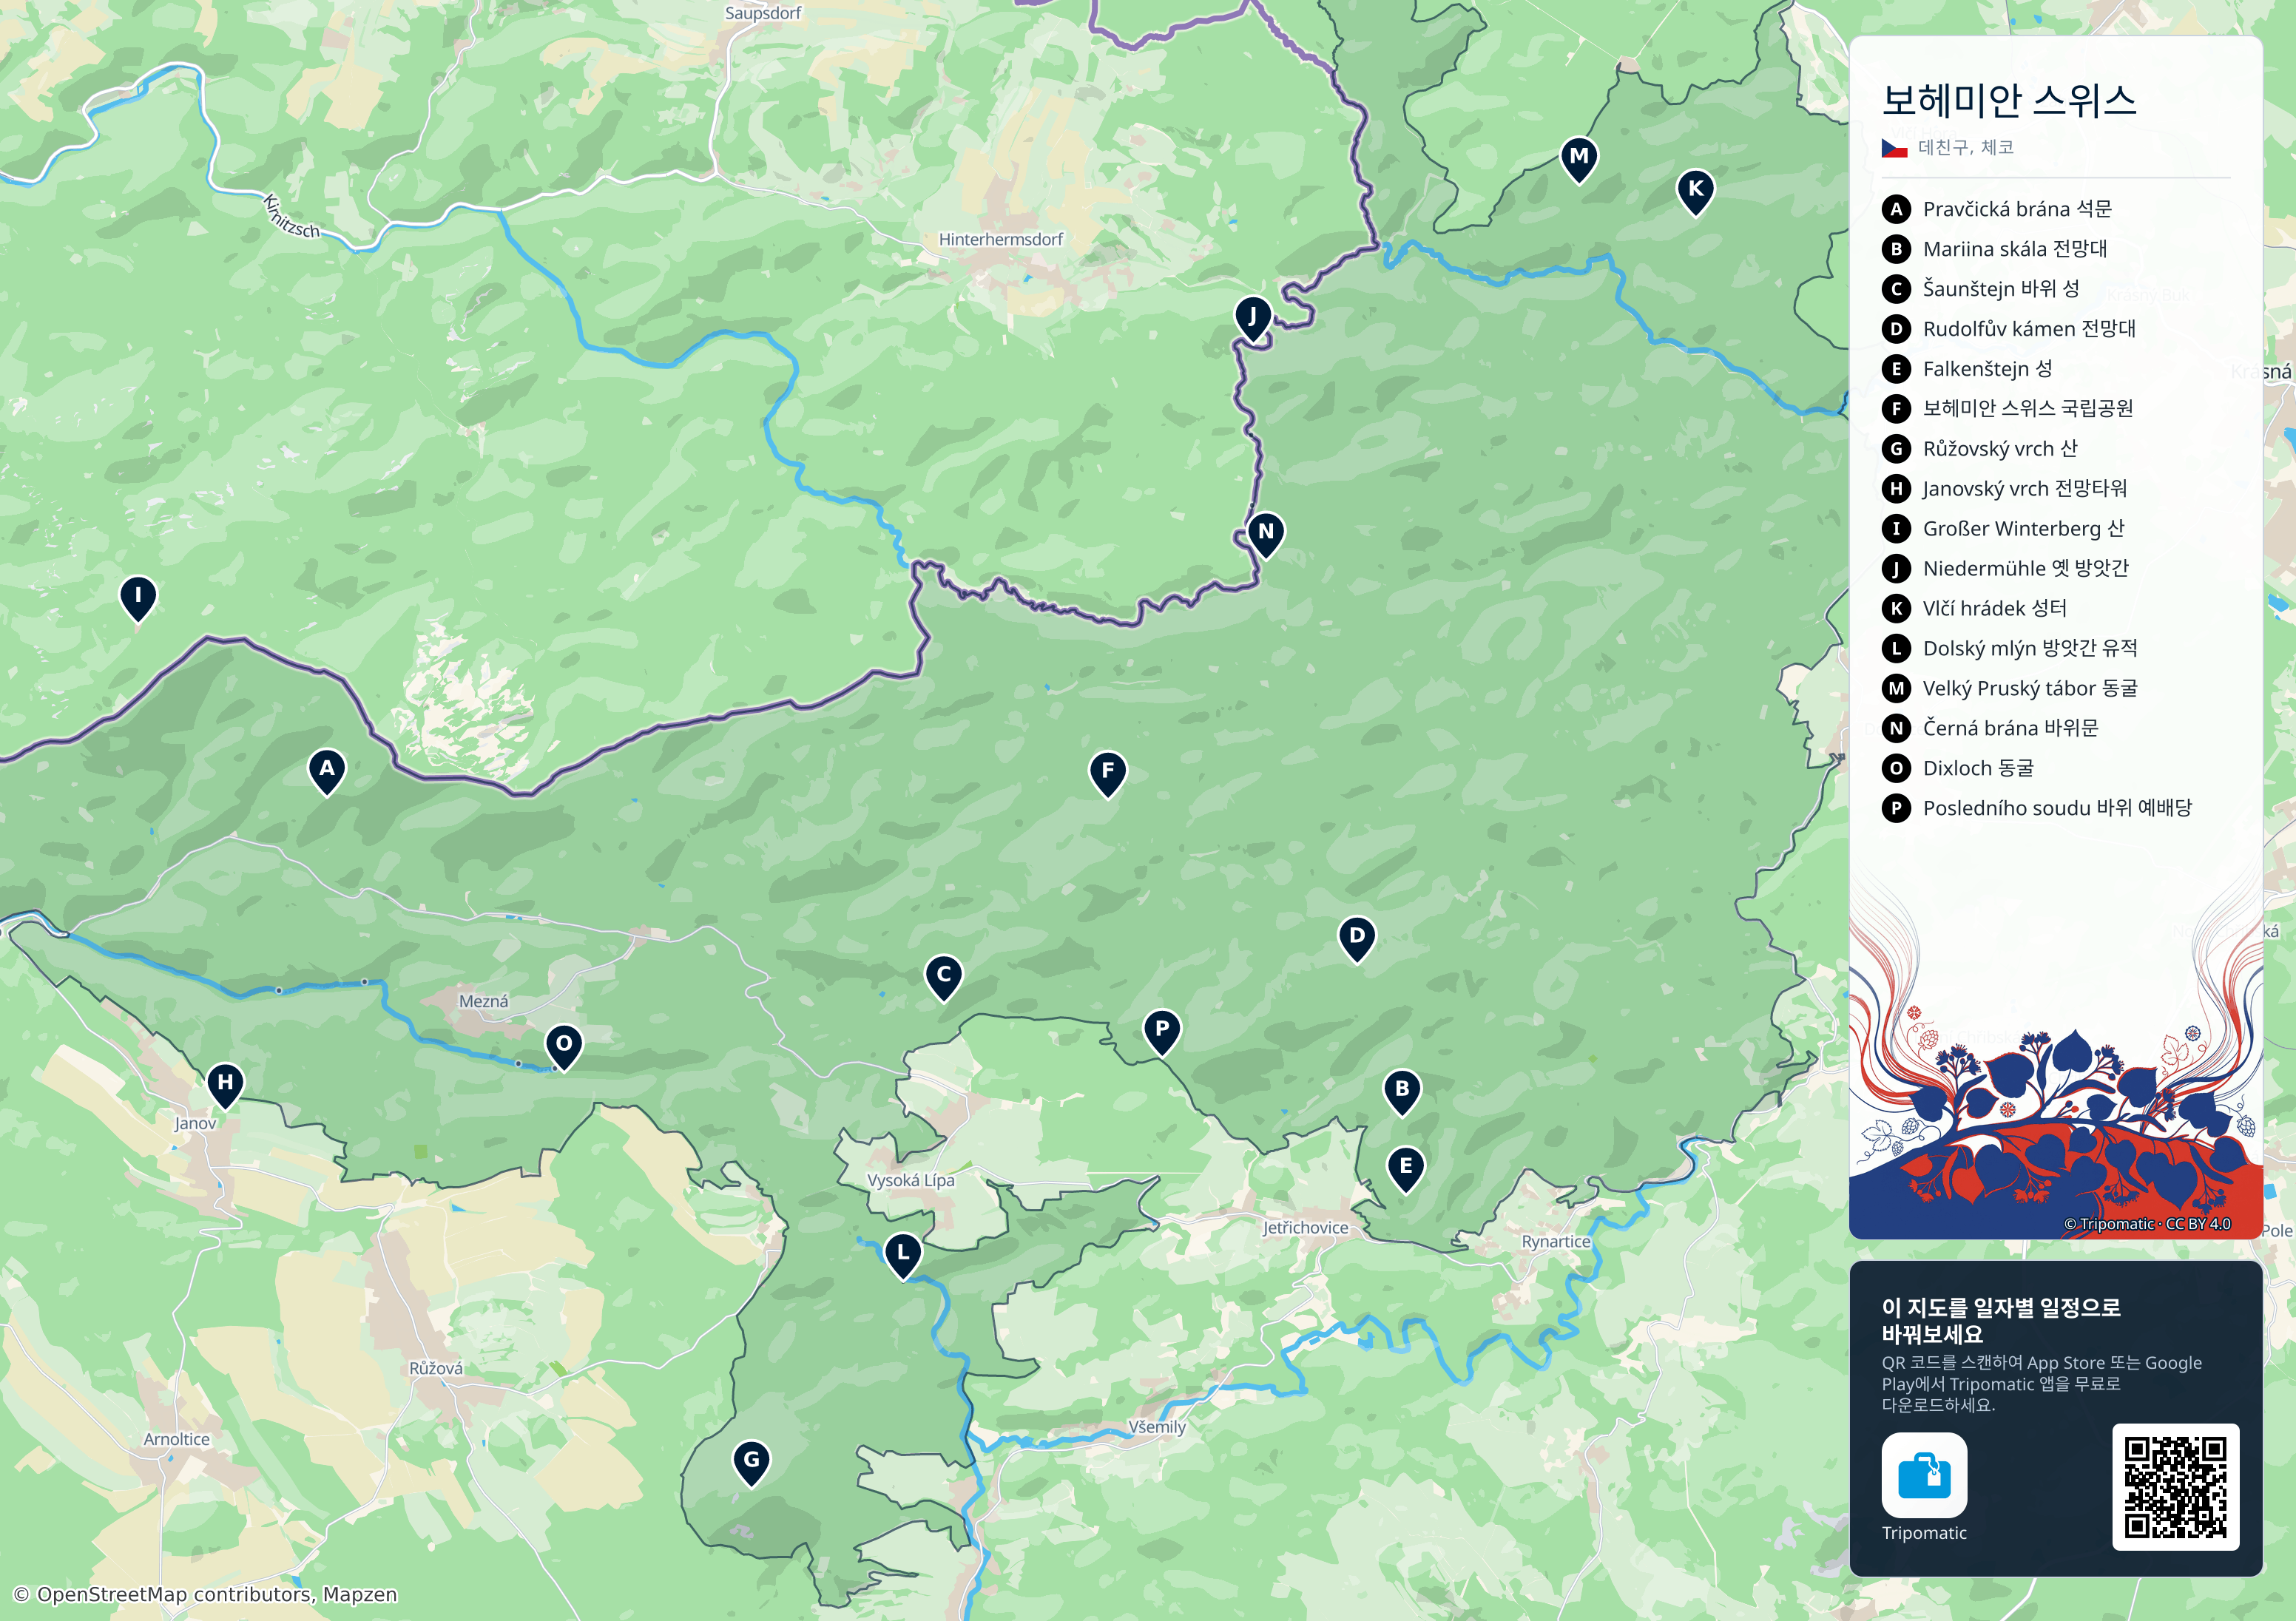Select map marker P
Screen dimensions: 2296x1621
pos(1162,1032)
